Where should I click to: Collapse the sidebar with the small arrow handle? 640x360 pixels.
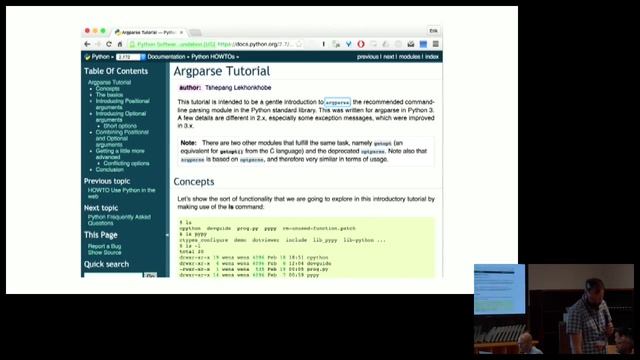point(167,235)
